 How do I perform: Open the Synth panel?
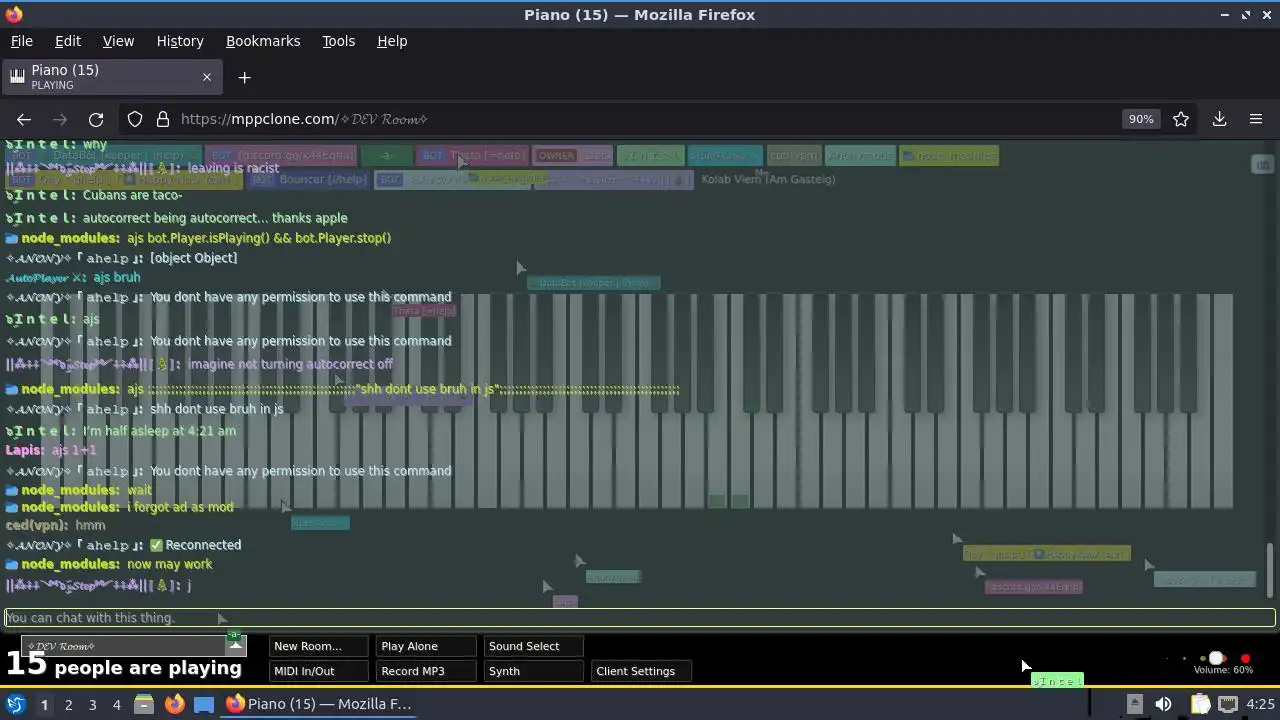click(532, 671)
